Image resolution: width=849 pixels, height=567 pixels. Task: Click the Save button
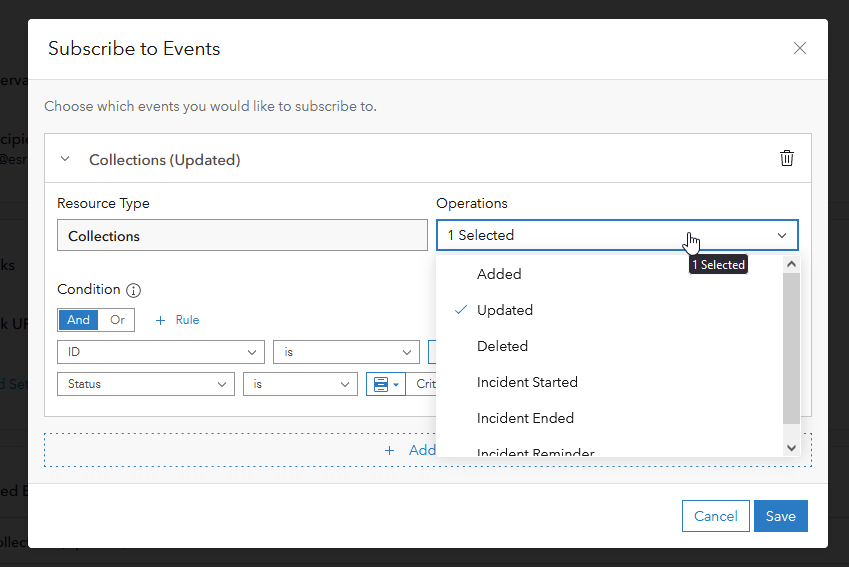point(780,516)
